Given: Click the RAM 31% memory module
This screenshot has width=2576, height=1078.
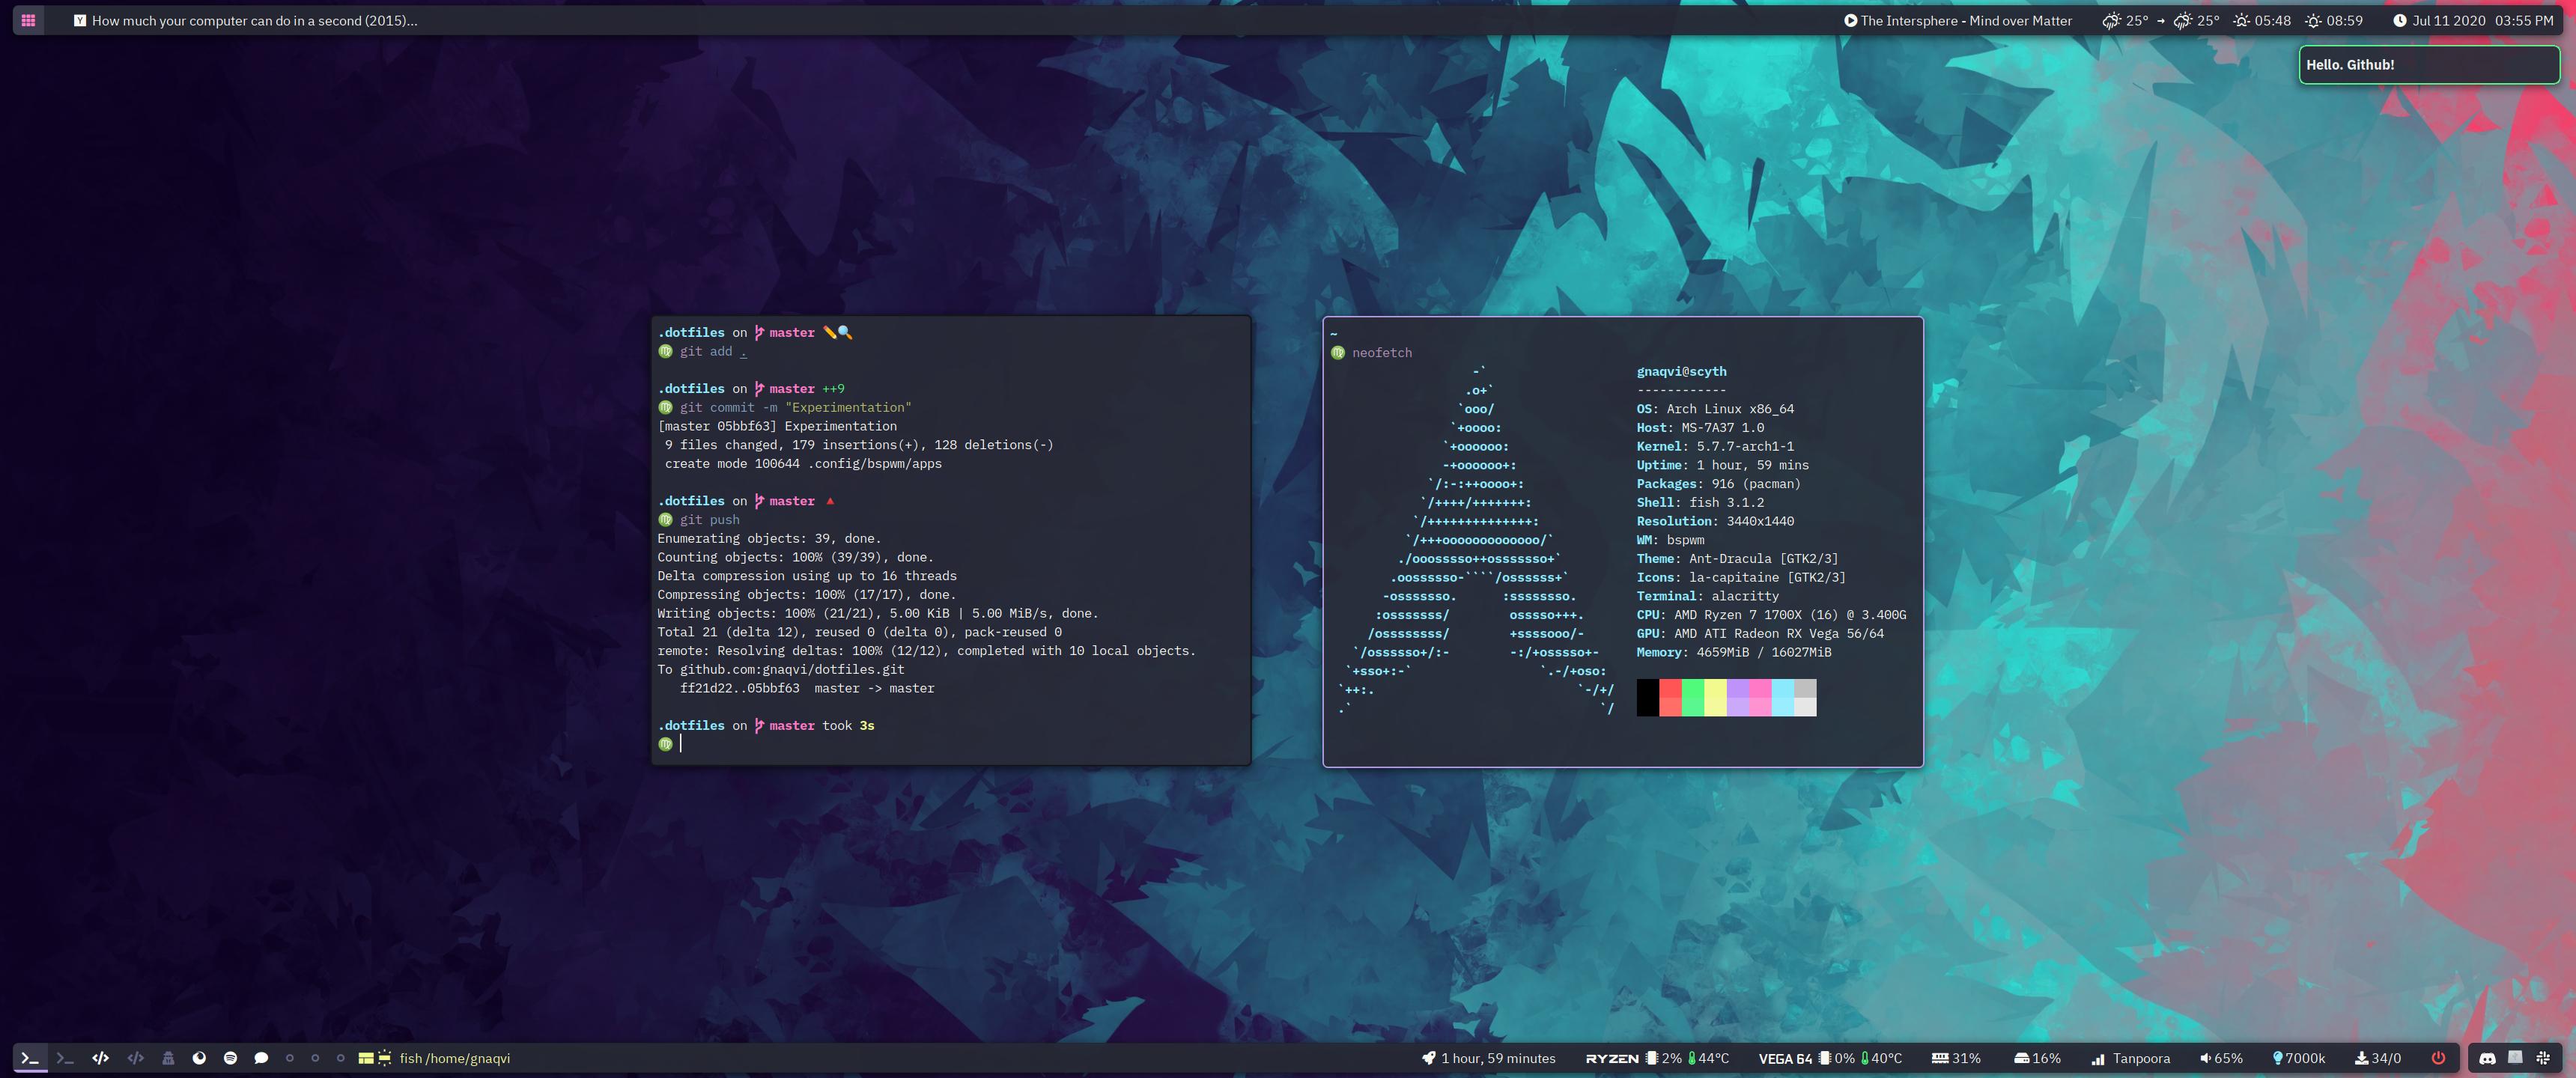Looking at the screenshot, I should 1956,1058.
